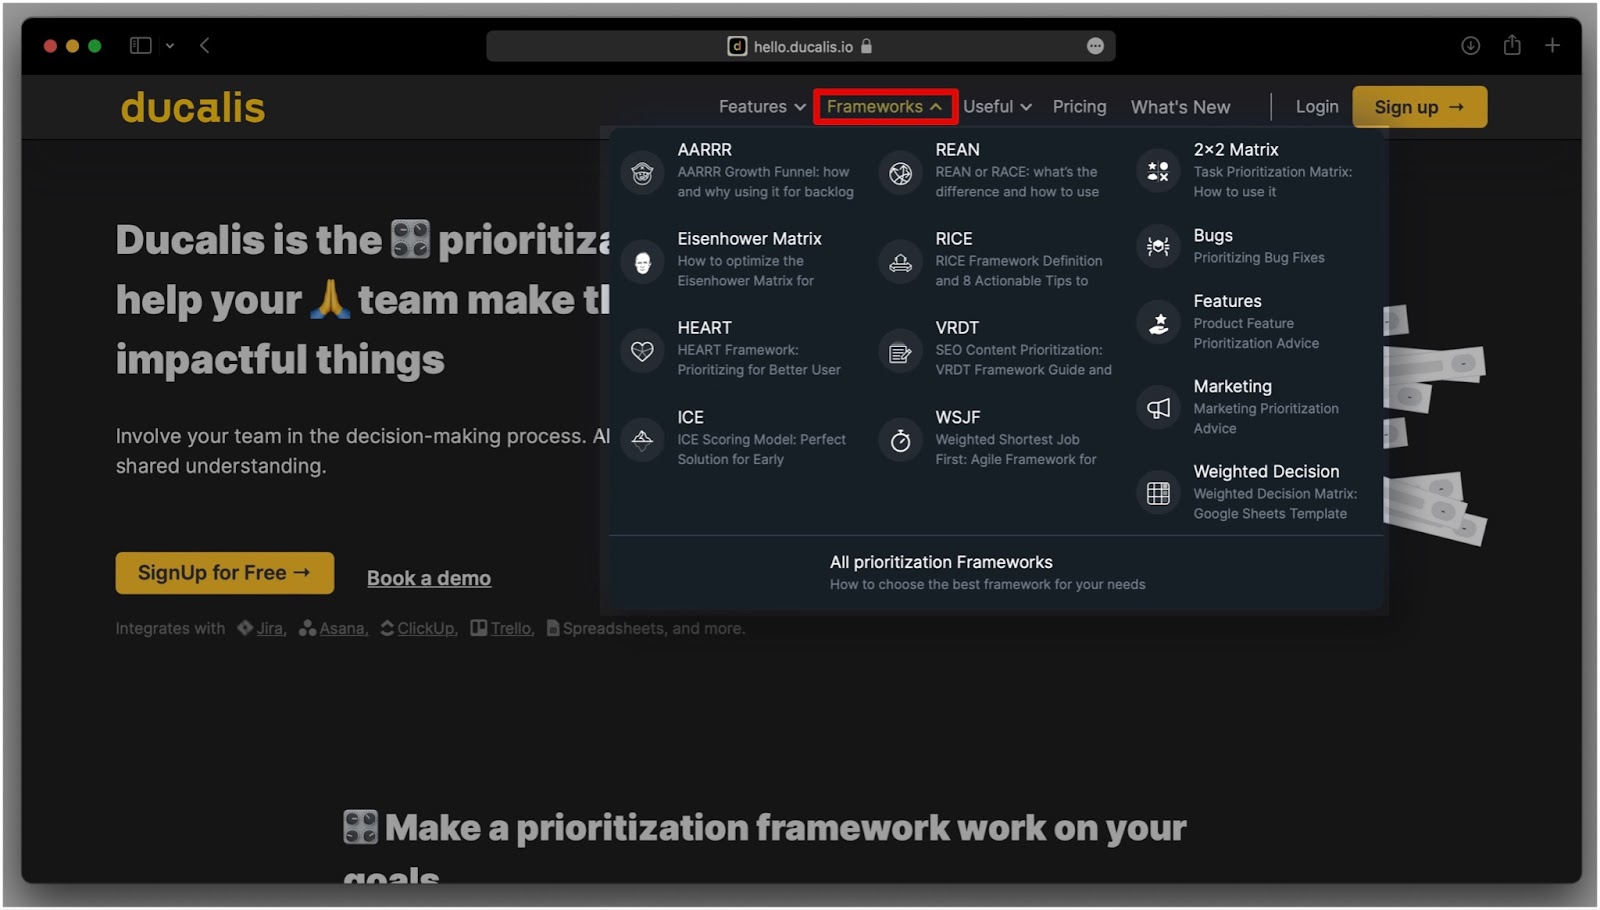Open the Pricing page
Image resolution: width=1600 pixels, height=910 pixels.
pyautogui.click(x=1079, y=106)
